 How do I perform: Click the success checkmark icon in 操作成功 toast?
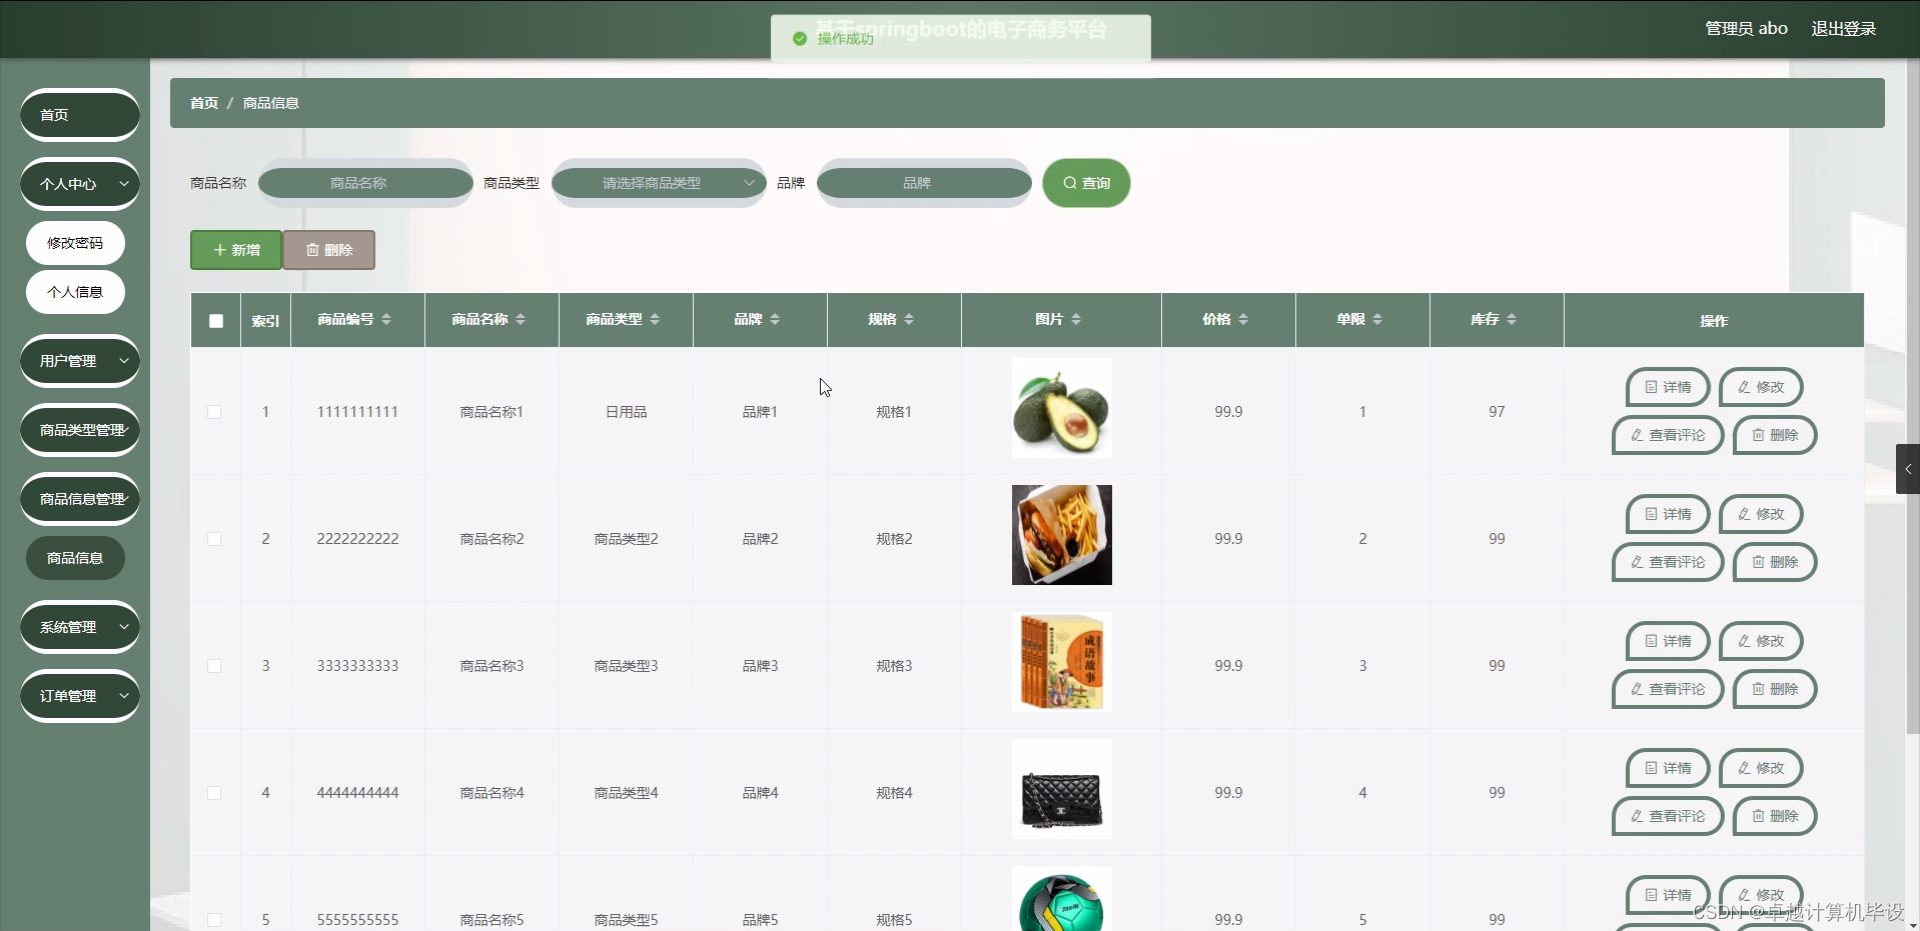[799, 40]
